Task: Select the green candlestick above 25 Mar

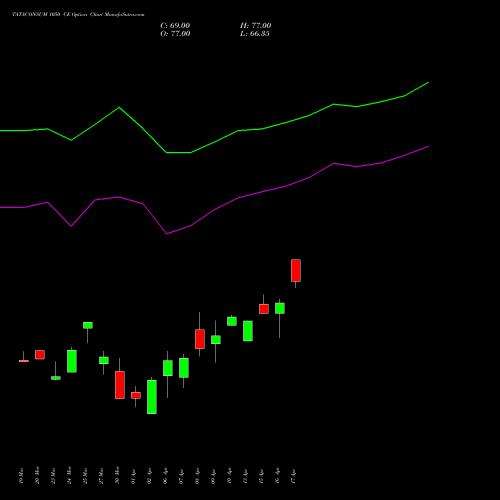Action: (88, 325)
